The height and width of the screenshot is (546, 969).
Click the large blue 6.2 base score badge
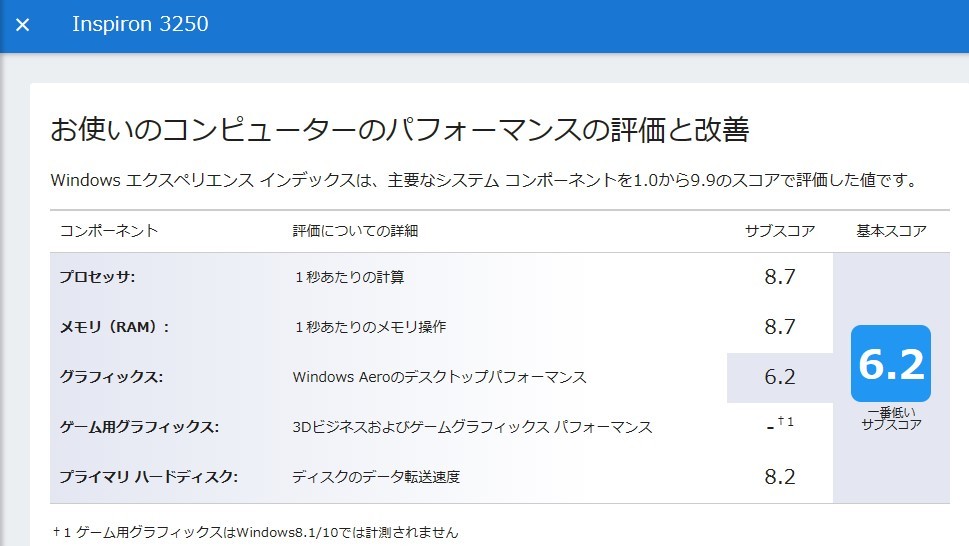891,363
